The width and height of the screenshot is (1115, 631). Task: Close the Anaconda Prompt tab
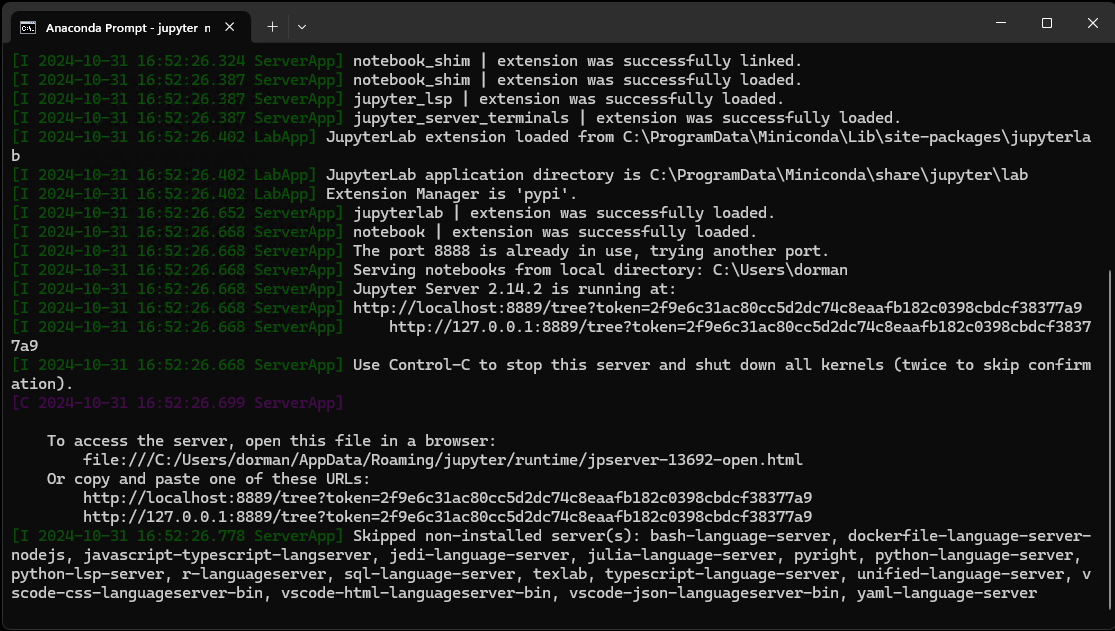click(x=229, y=27)
